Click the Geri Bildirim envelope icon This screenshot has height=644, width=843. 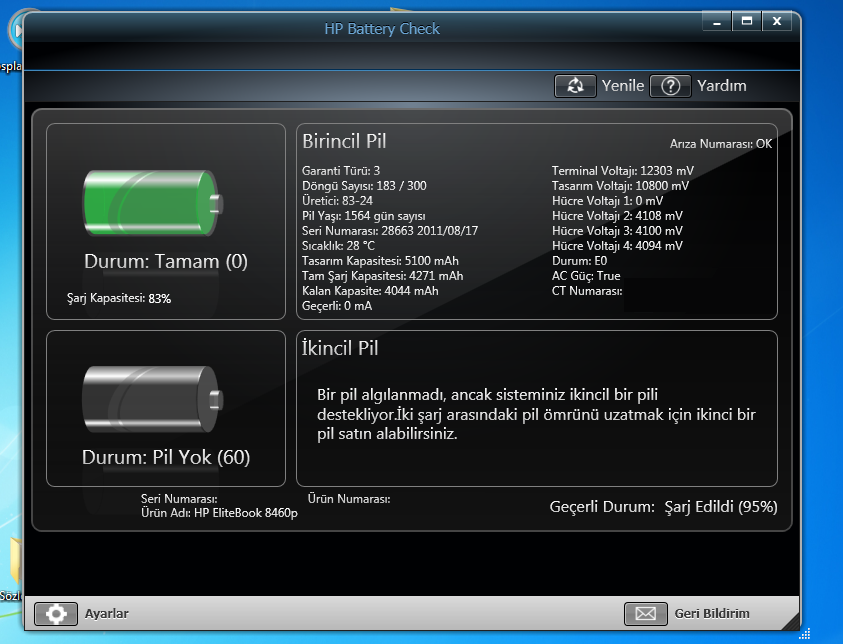pos(646,614)
